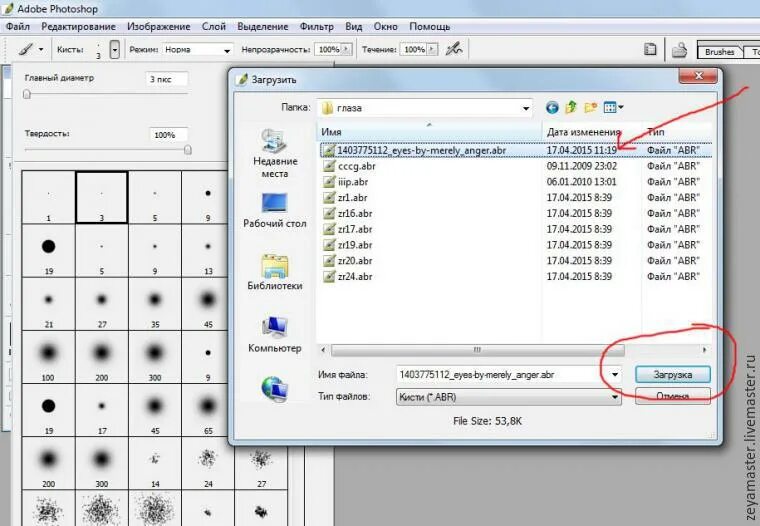Select file zr1.abr

346,198
